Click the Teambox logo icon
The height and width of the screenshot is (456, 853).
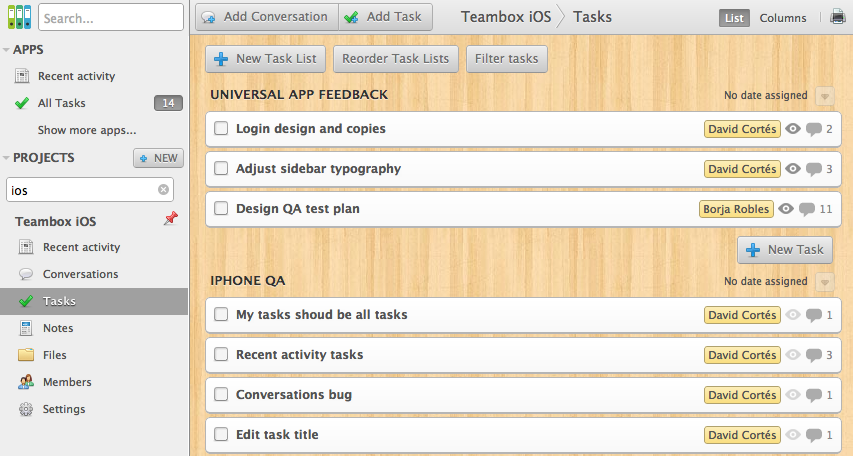(x=19, y=17)
